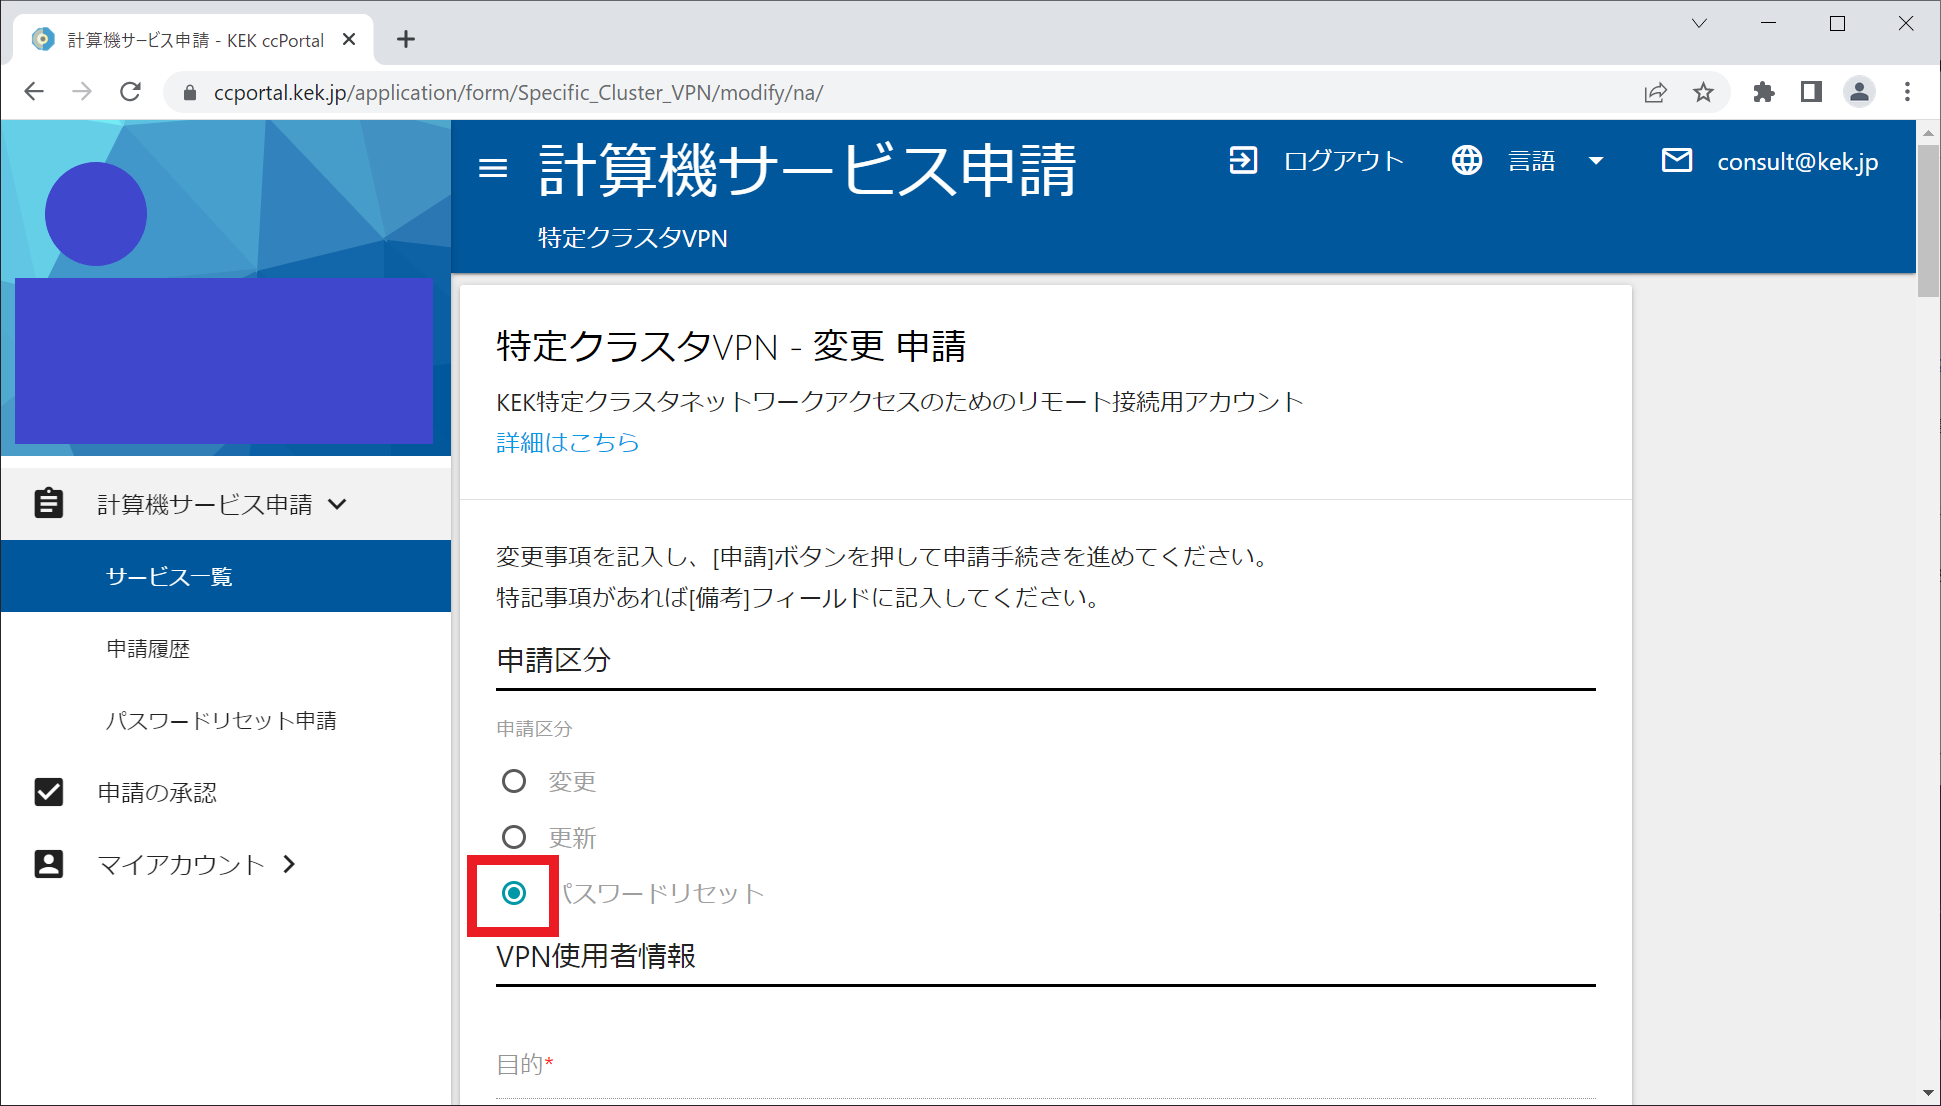Click the 目的 input field
This screenshot has width=1941, height=1106.
[1046, 1065]
